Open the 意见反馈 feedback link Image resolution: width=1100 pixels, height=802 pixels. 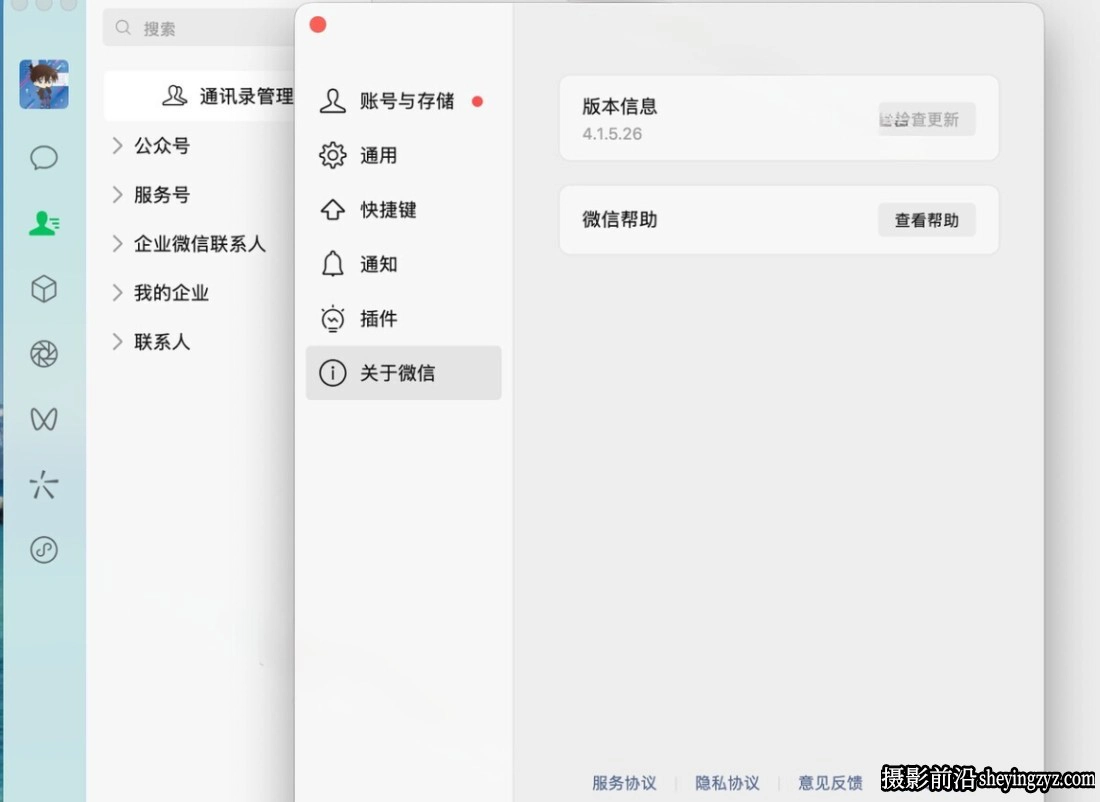[831, 782]
